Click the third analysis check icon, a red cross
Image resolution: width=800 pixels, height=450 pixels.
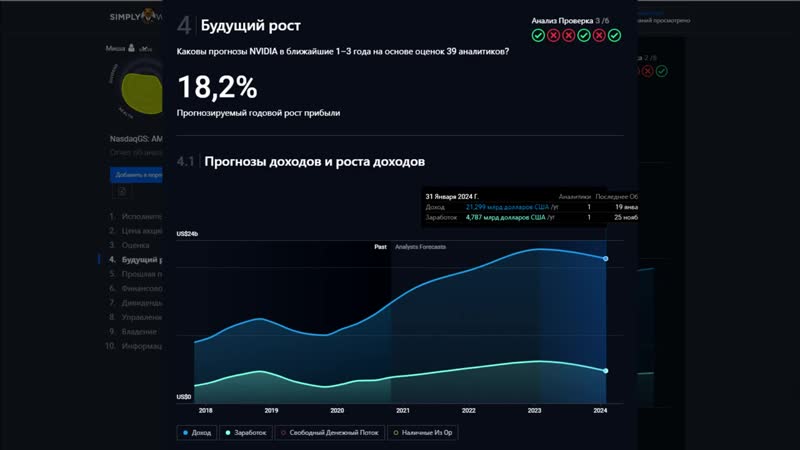[x=568, y=35]
